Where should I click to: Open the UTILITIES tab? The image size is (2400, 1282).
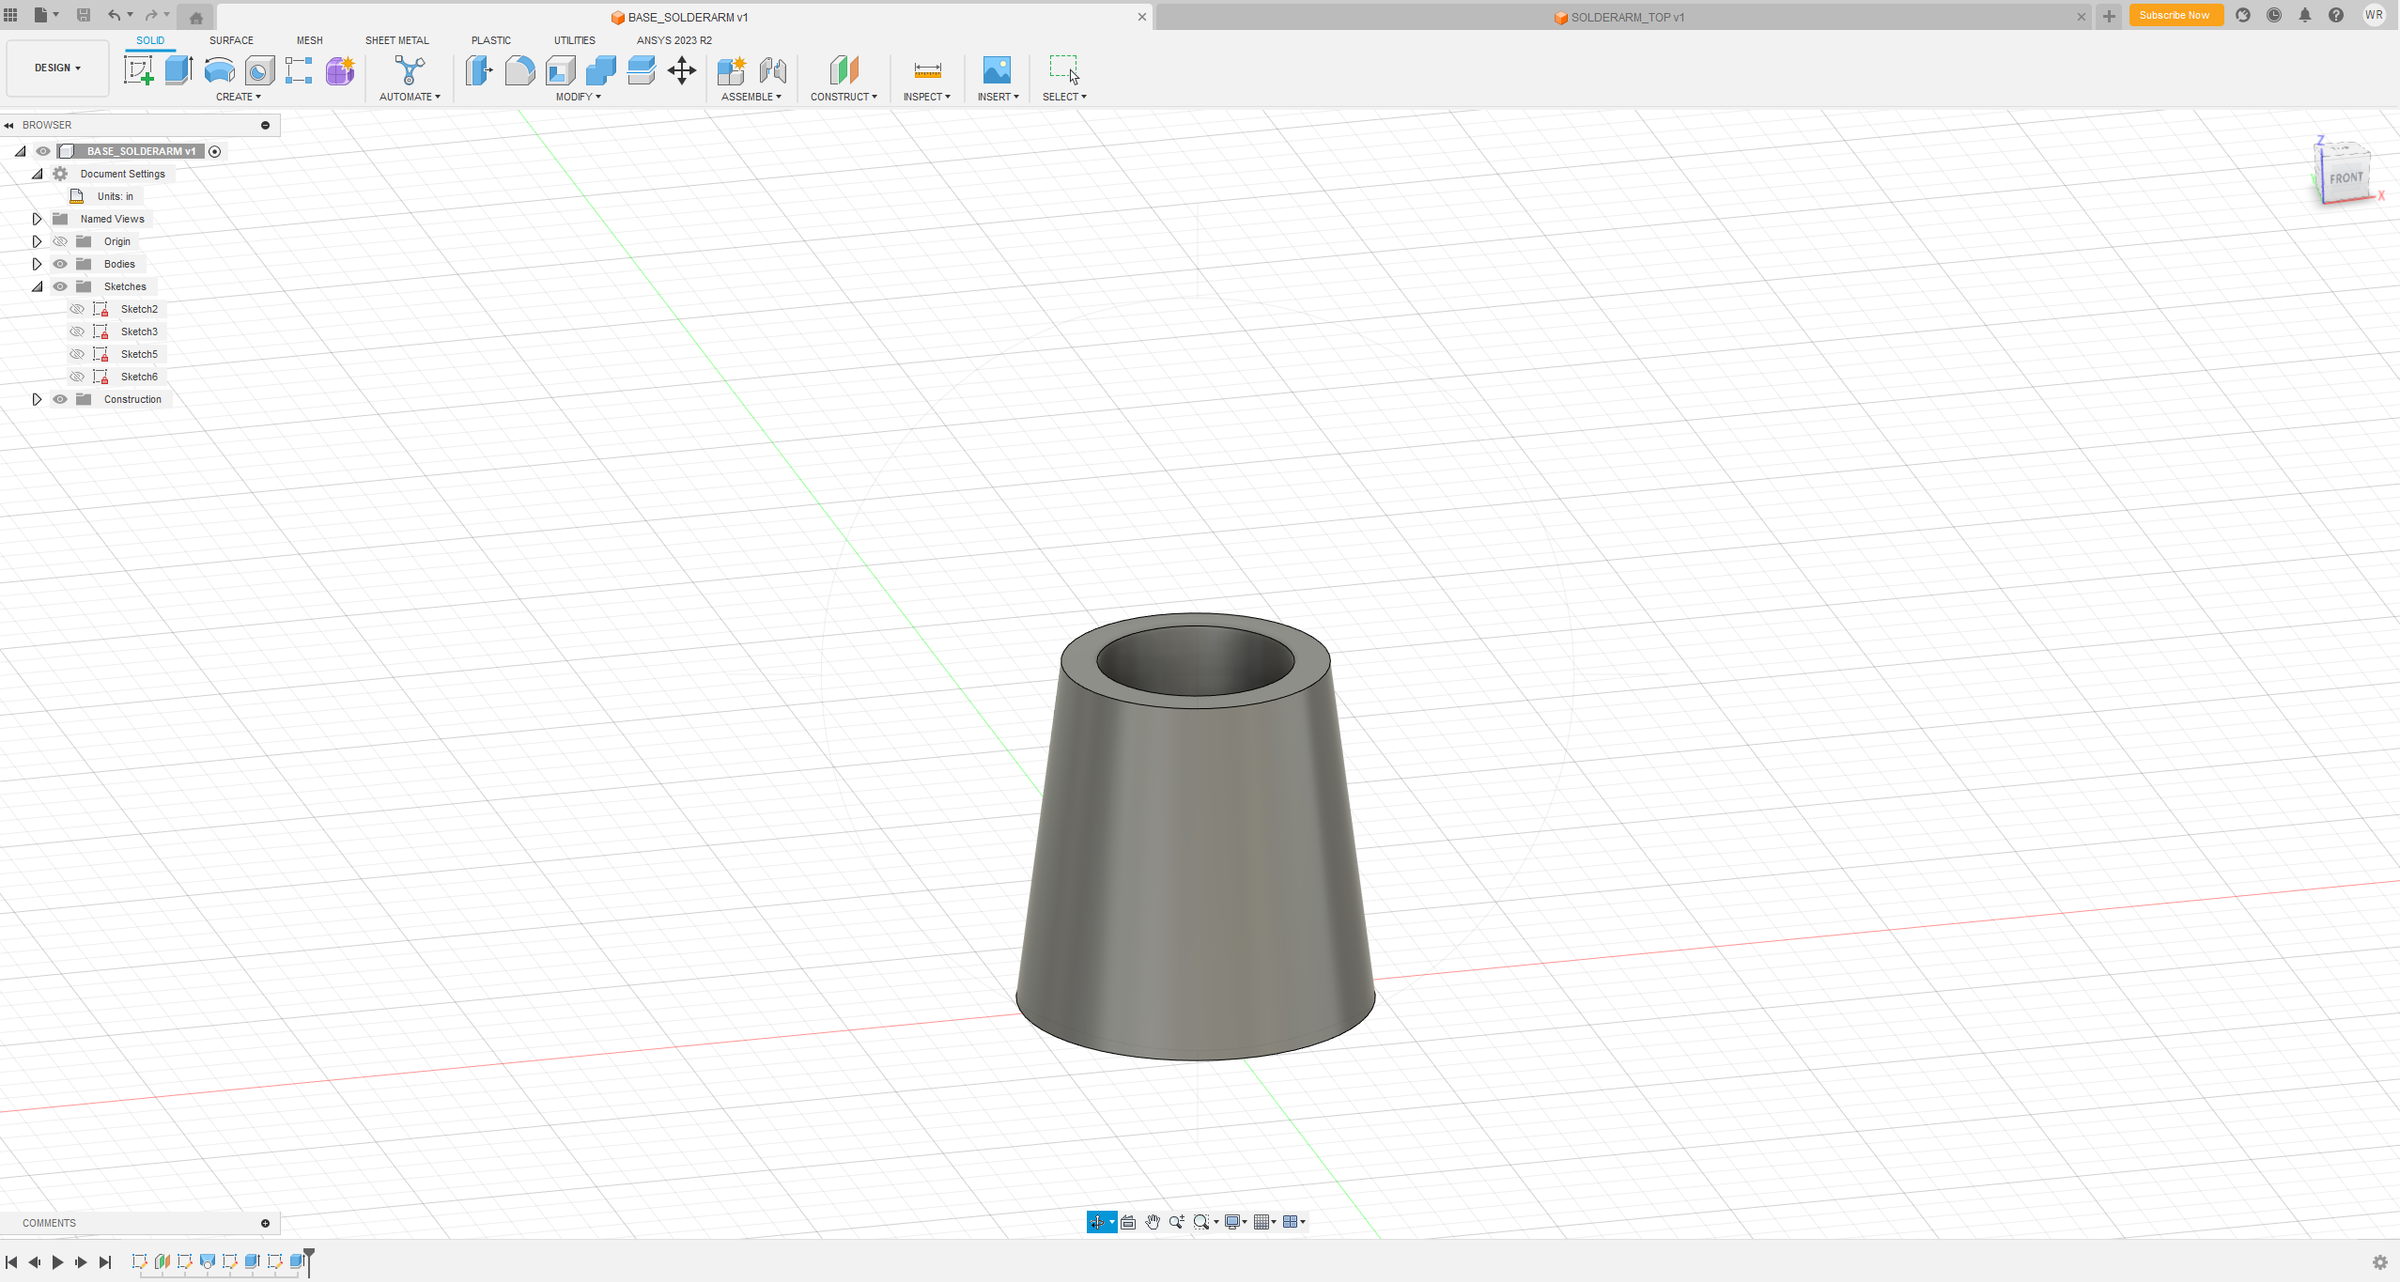tap(574, 40)
